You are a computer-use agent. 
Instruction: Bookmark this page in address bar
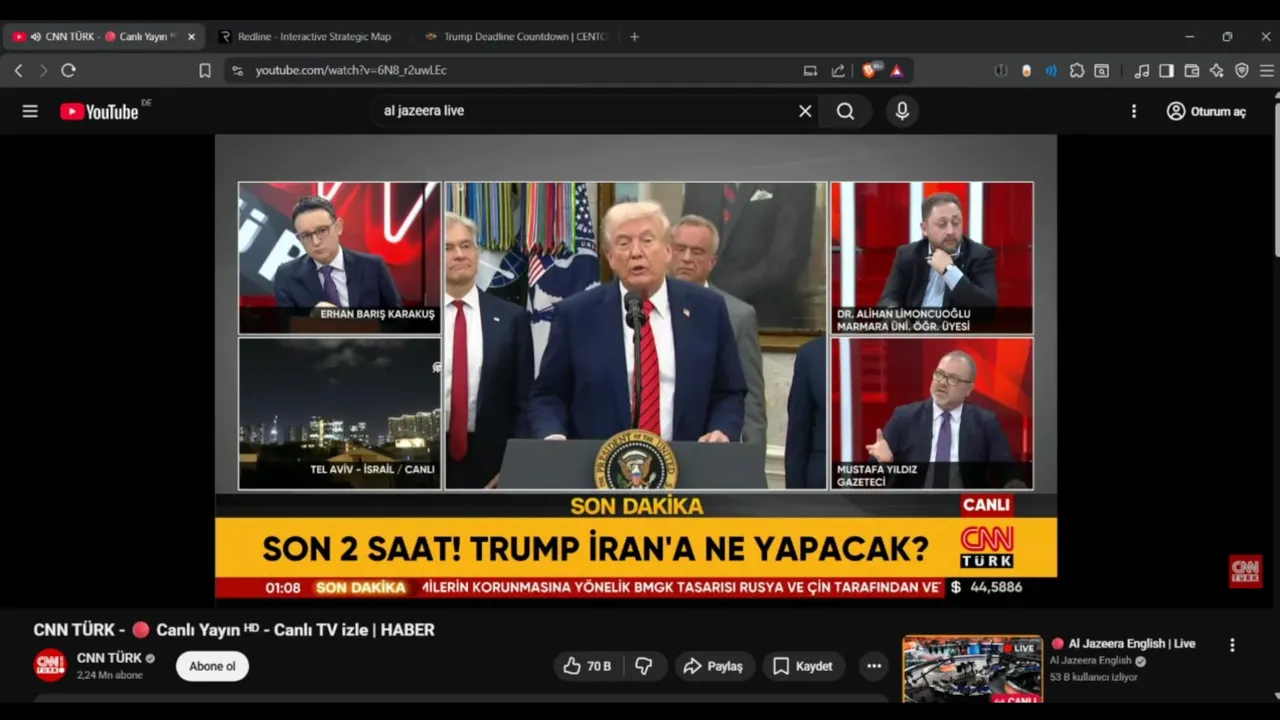205,70
